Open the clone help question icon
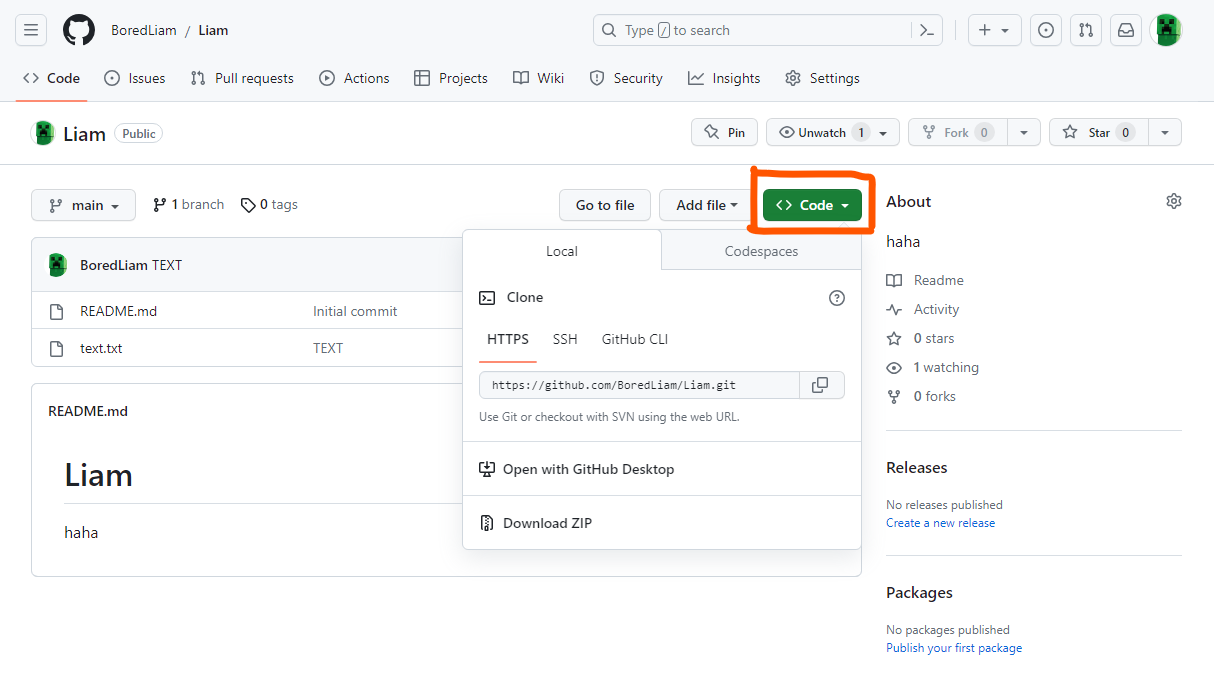Viewport: 1214px width, 685px height. tap(837, 297)
